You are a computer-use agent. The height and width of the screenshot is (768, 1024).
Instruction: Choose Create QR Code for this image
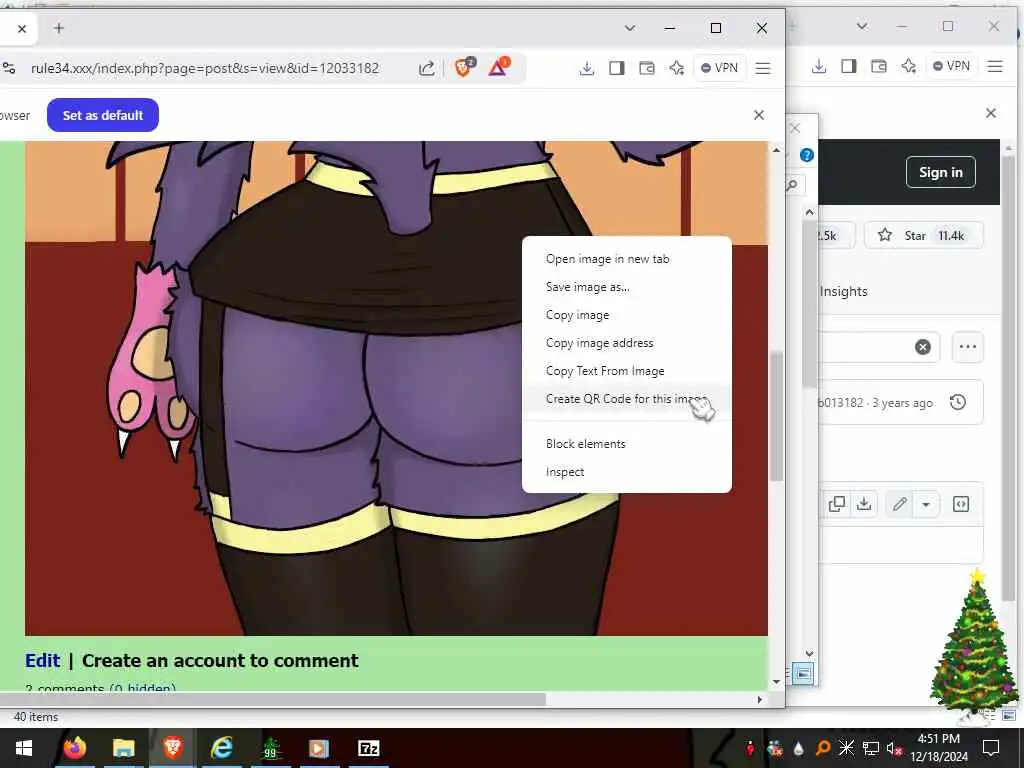[626, 399]
